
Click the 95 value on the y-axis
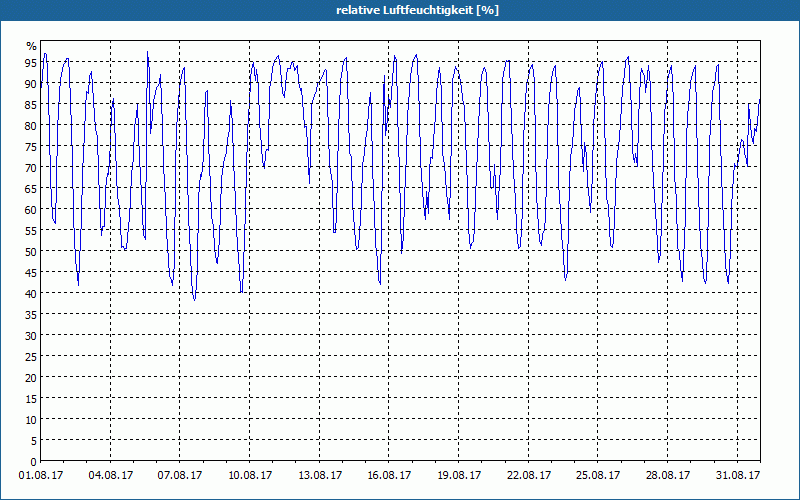click(31, 62)
